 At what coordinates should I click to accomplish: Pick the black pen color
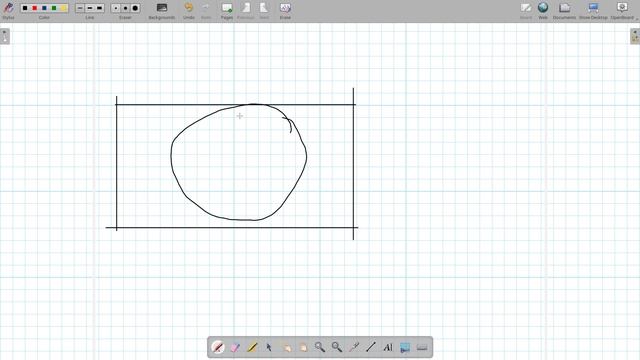(25, 8)
